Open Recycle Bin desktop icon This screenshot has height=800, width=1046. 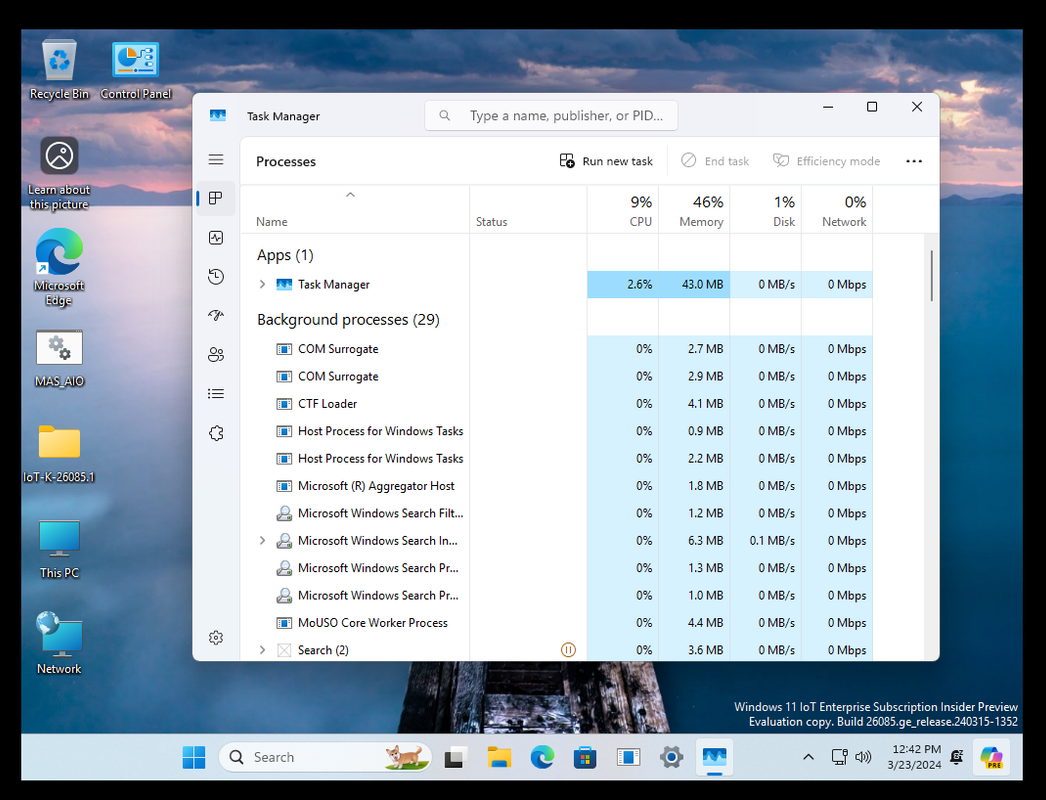(x=59, y=69)
